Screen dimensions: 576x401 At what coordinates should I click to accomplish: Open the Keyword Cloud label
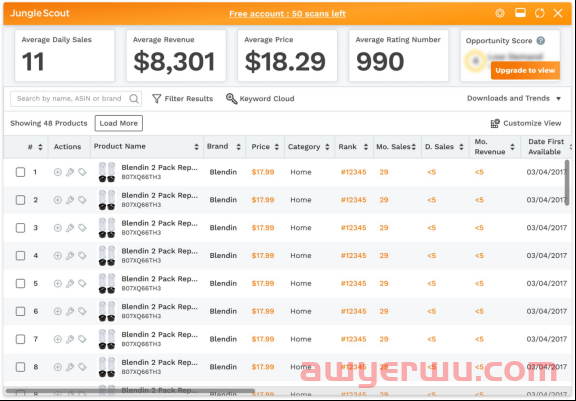click(267, 98)
